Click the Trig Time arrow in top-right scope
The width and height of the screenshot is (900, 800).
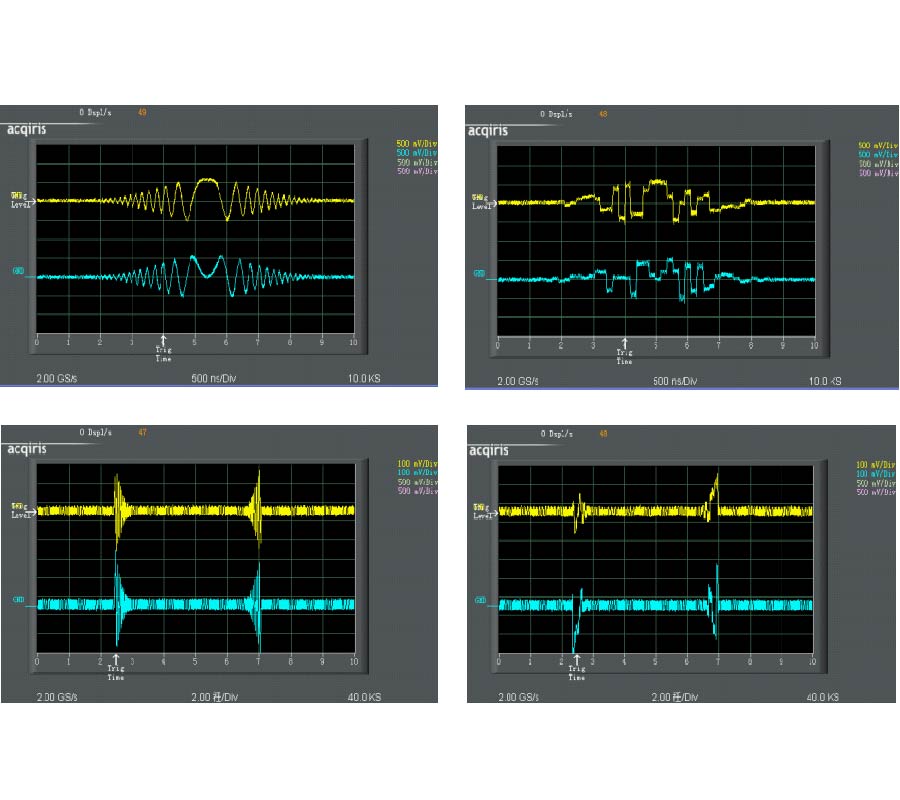click(624, 347)
